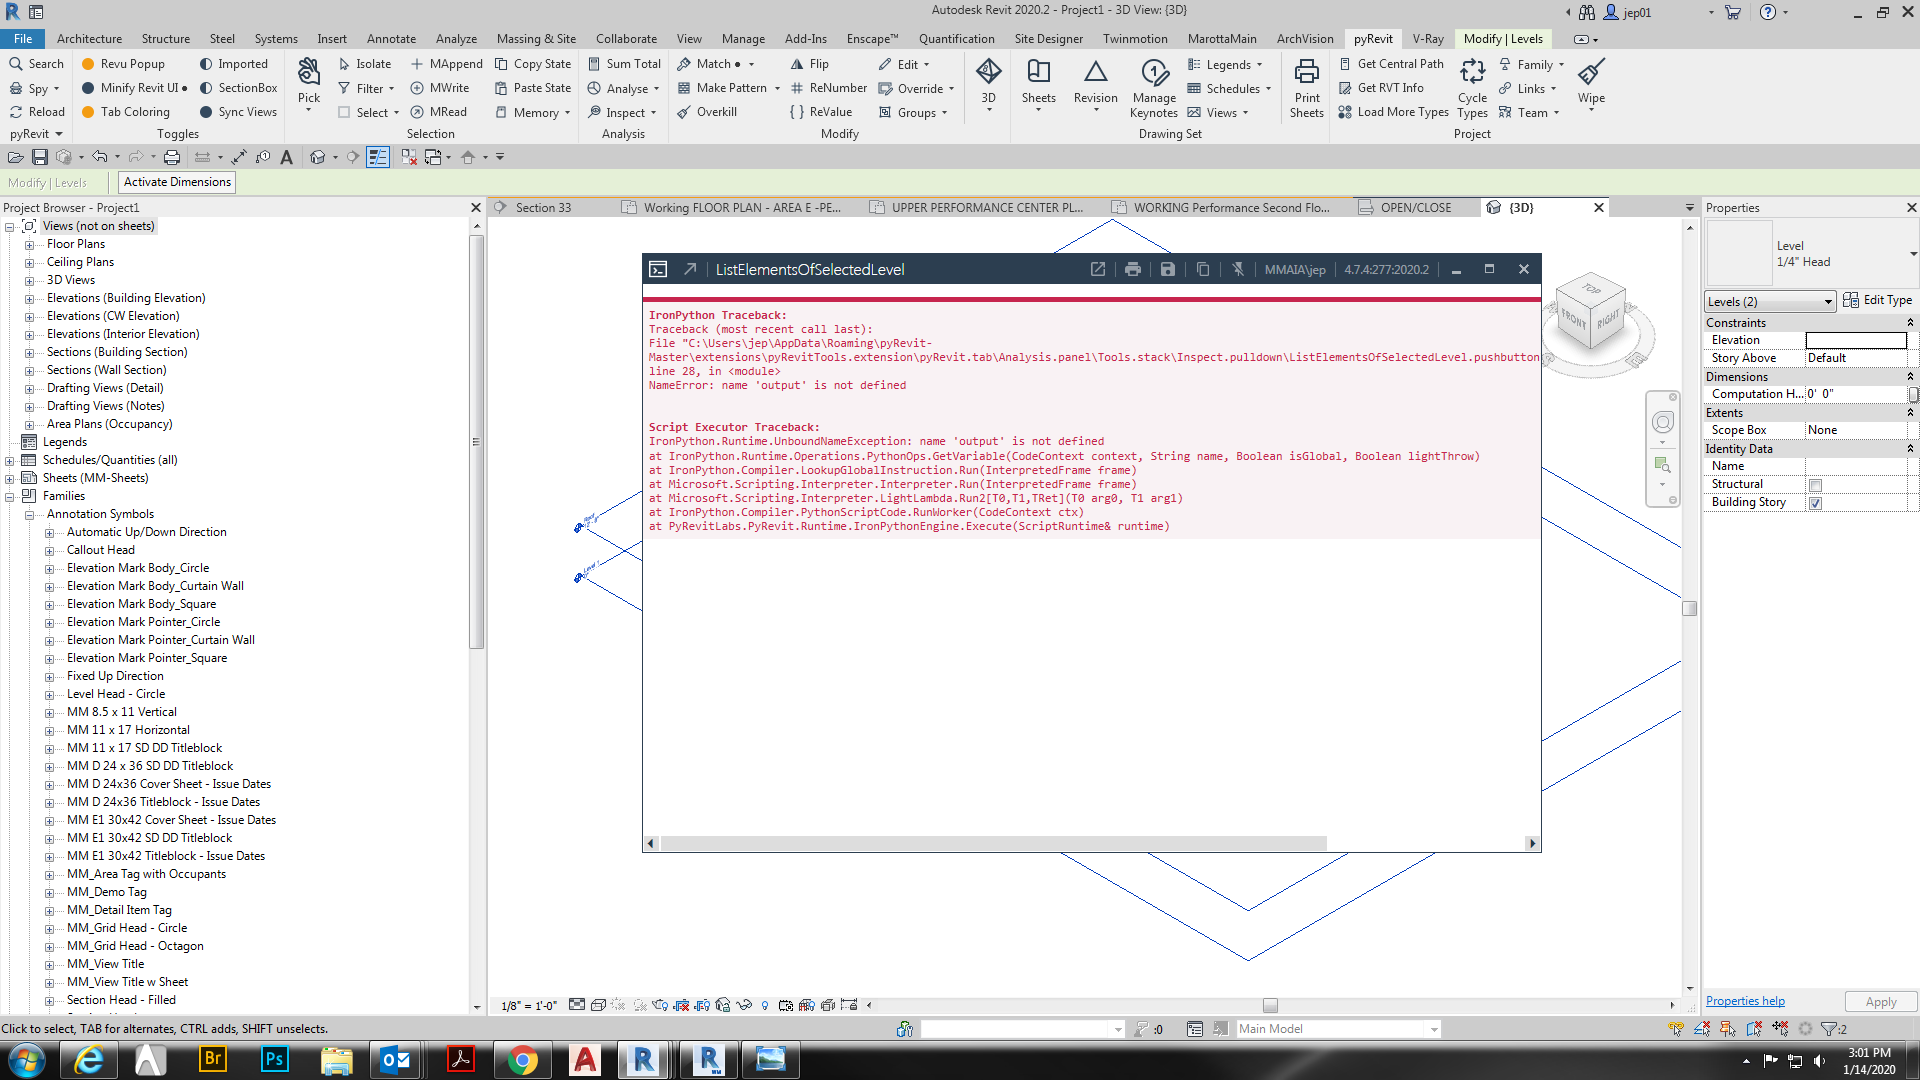Open Google Chrome from the taskbar

pyautogui.click(x=523, y=1059)
